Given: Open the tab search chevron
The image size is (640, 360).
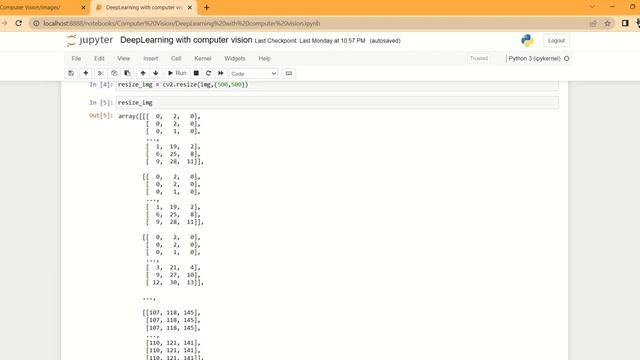Looking at the screenshot, I should (592, 7).
